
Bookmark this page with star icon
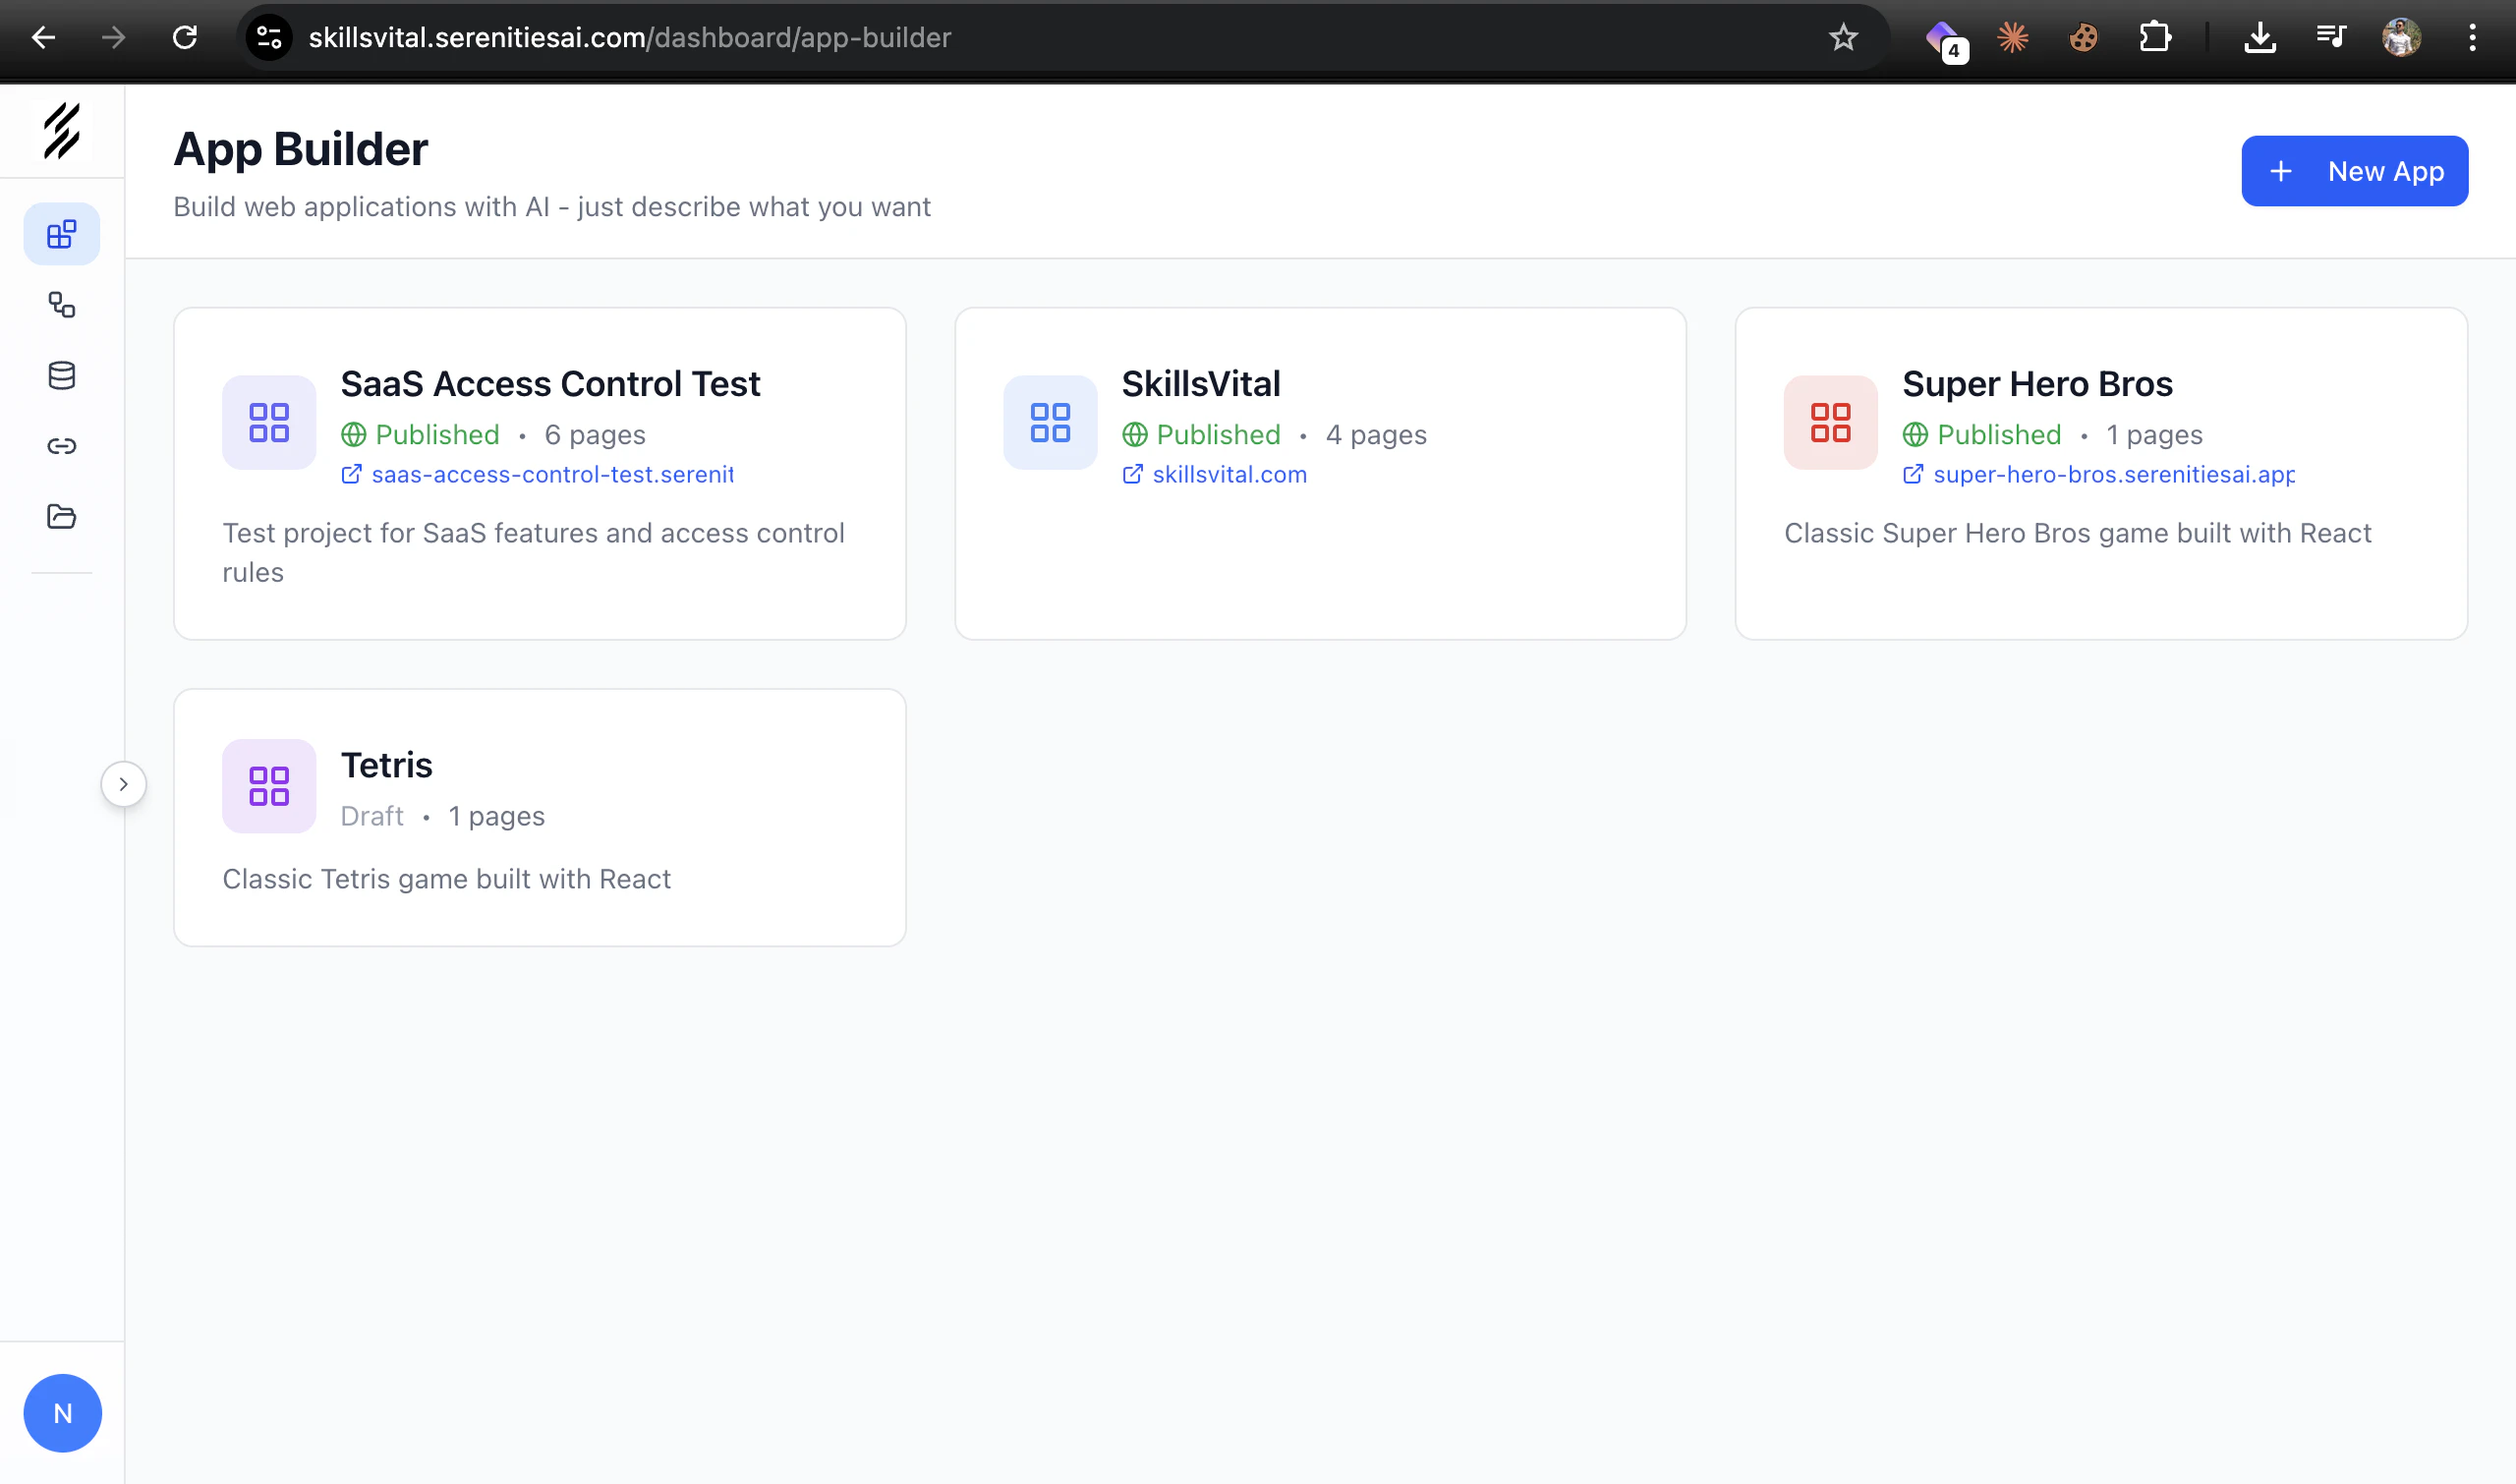[1843, 38]
